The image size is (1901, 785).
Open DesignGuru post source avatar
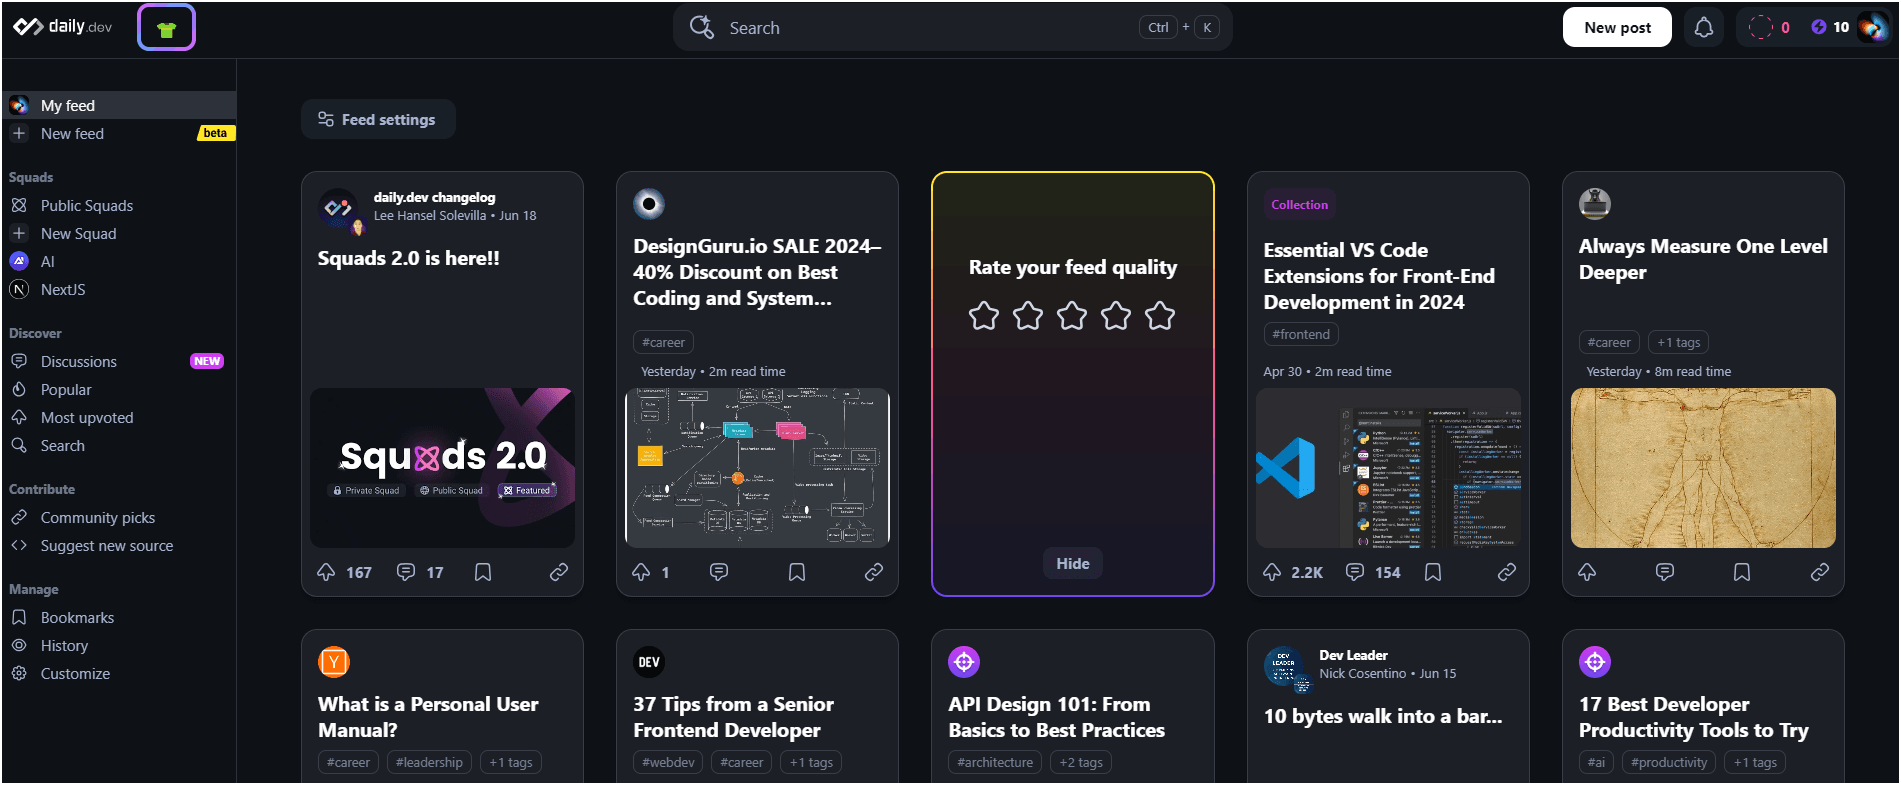(x=649, y=204)
